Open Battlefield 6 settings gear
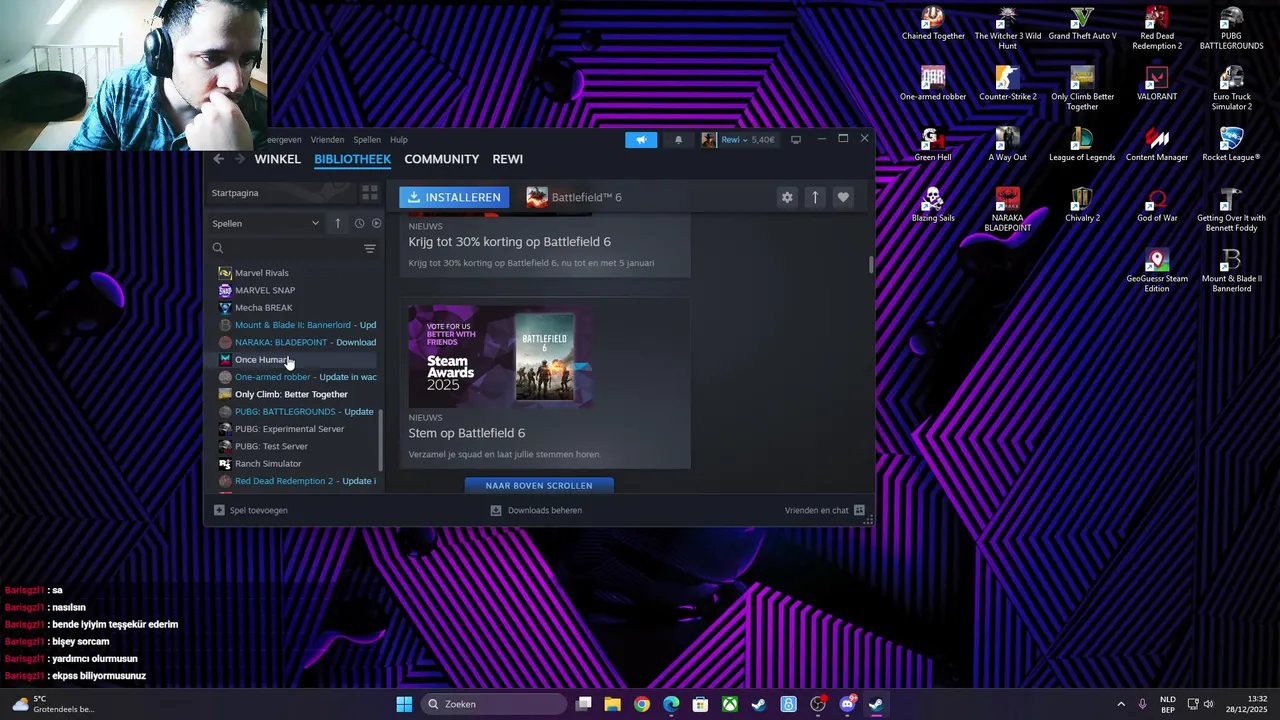 click(x=787, y=197)
